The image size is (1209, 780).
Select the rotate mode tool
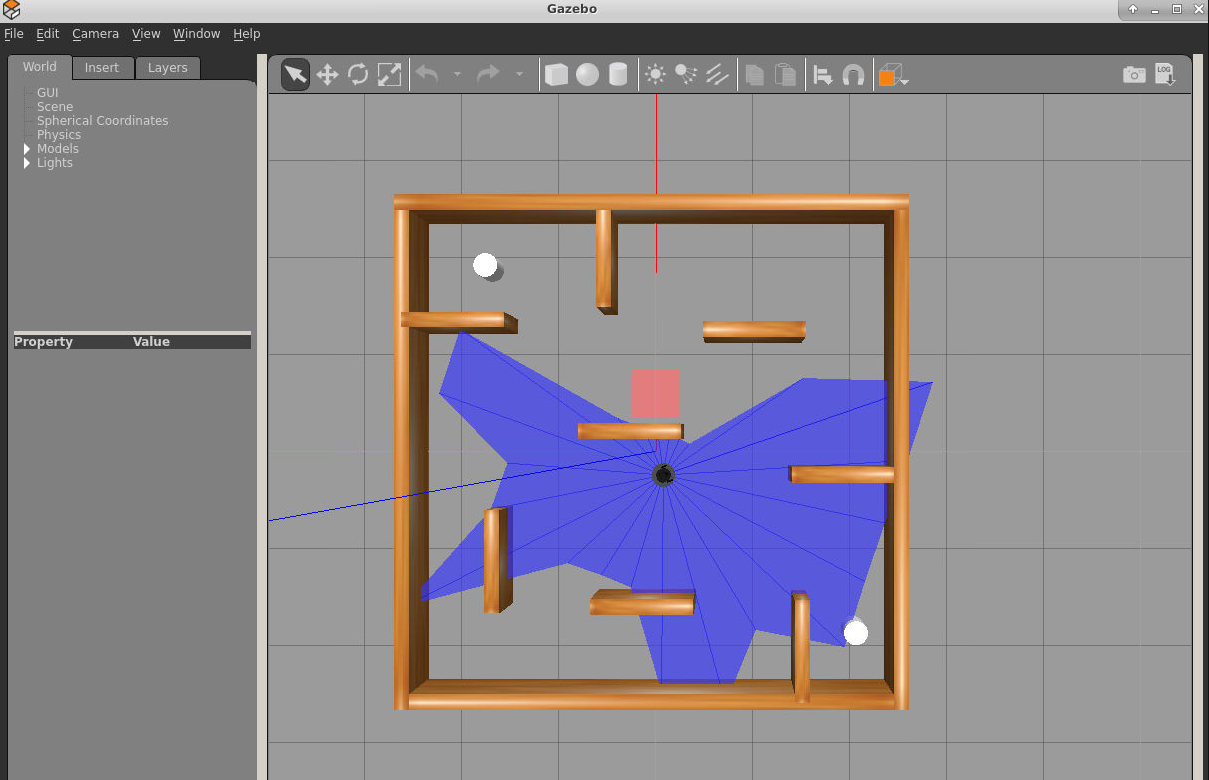tap(358, 75)
